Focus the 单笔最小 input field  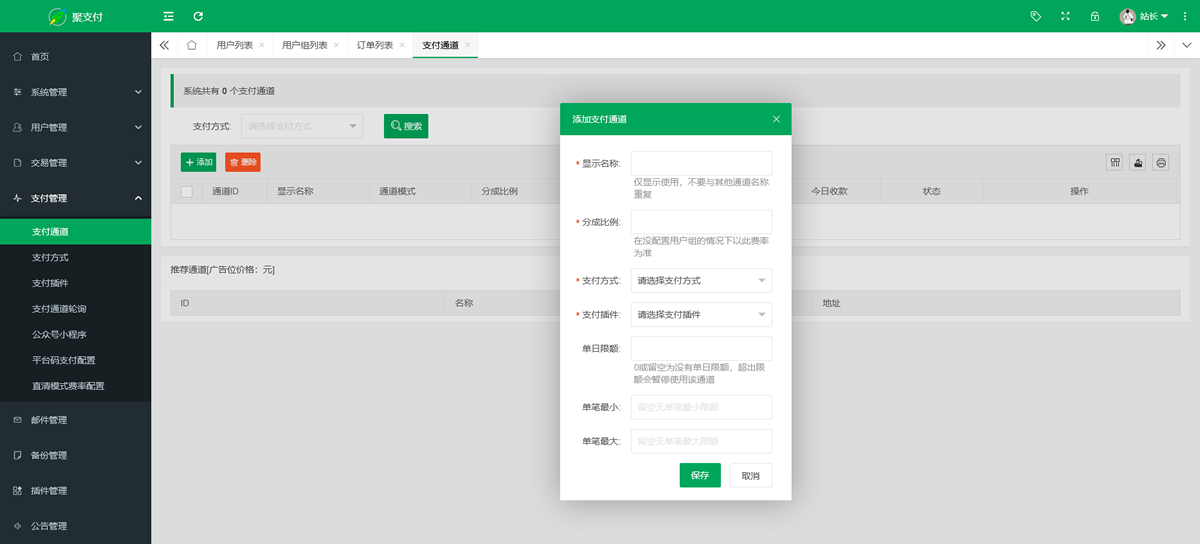(701, 407)
